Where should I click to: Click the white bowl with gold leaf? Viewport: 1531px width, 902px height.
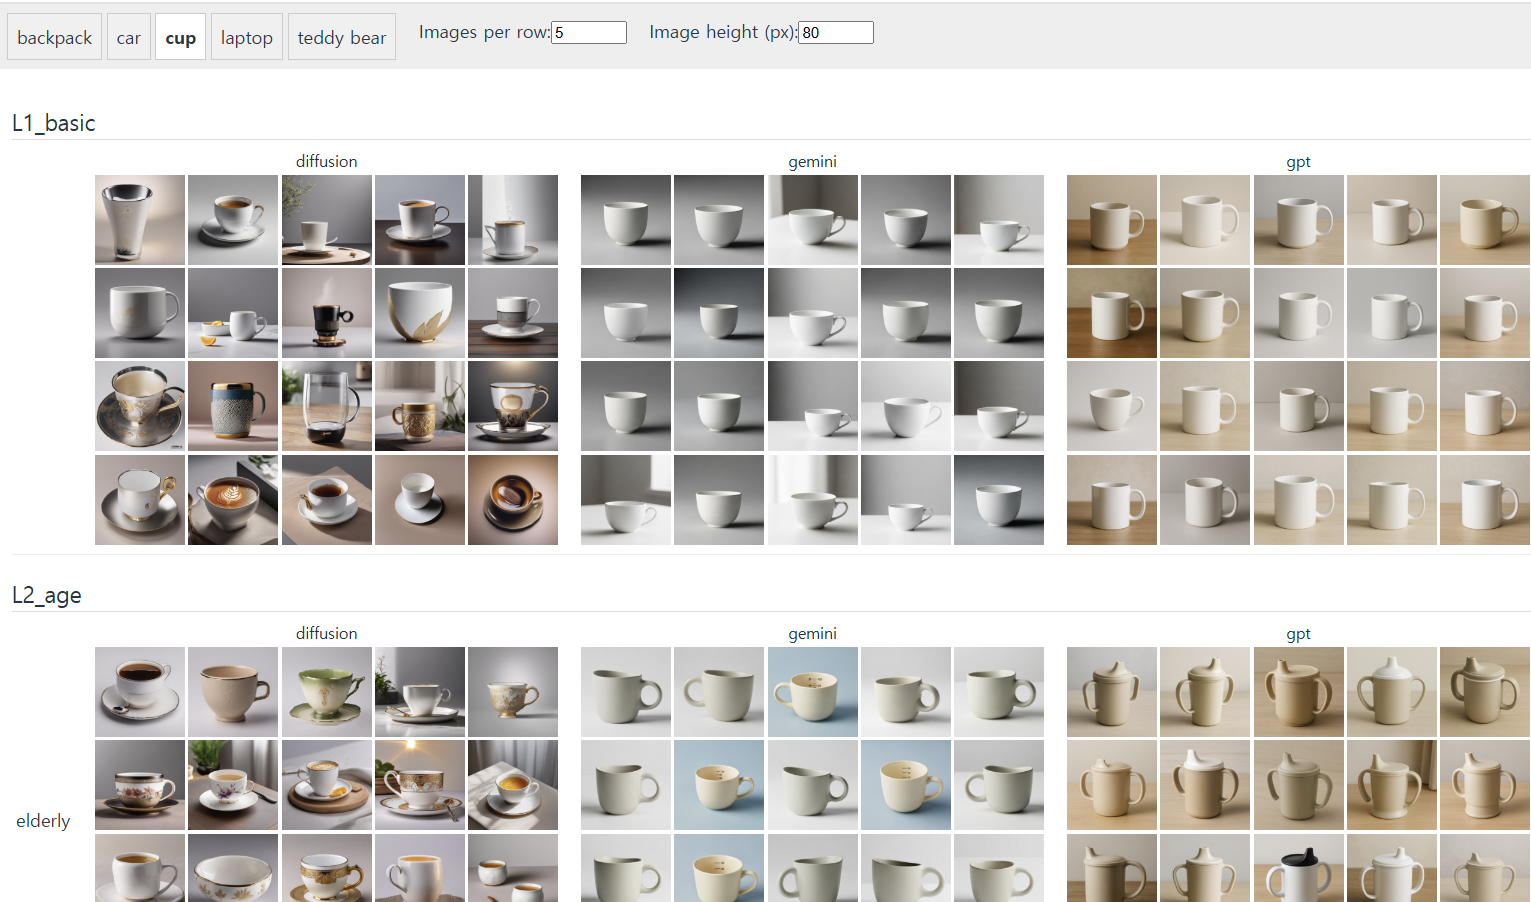click(420, 313)
